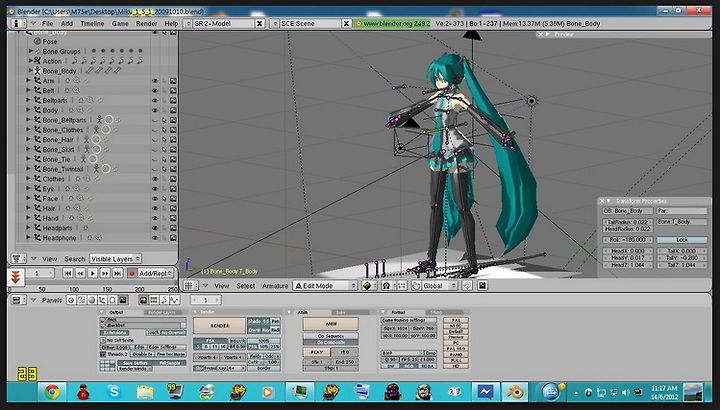The image size is (720, 410).
Task: Open the Blender info window type menu
Action: 17,23
